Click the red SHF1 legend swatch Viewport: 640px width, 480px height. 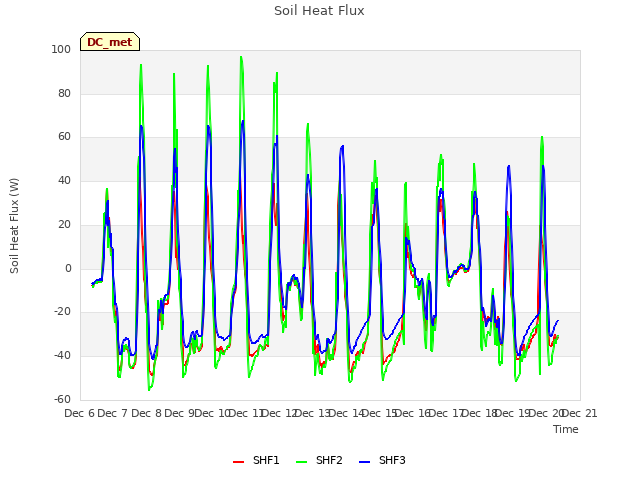point(238,462)
